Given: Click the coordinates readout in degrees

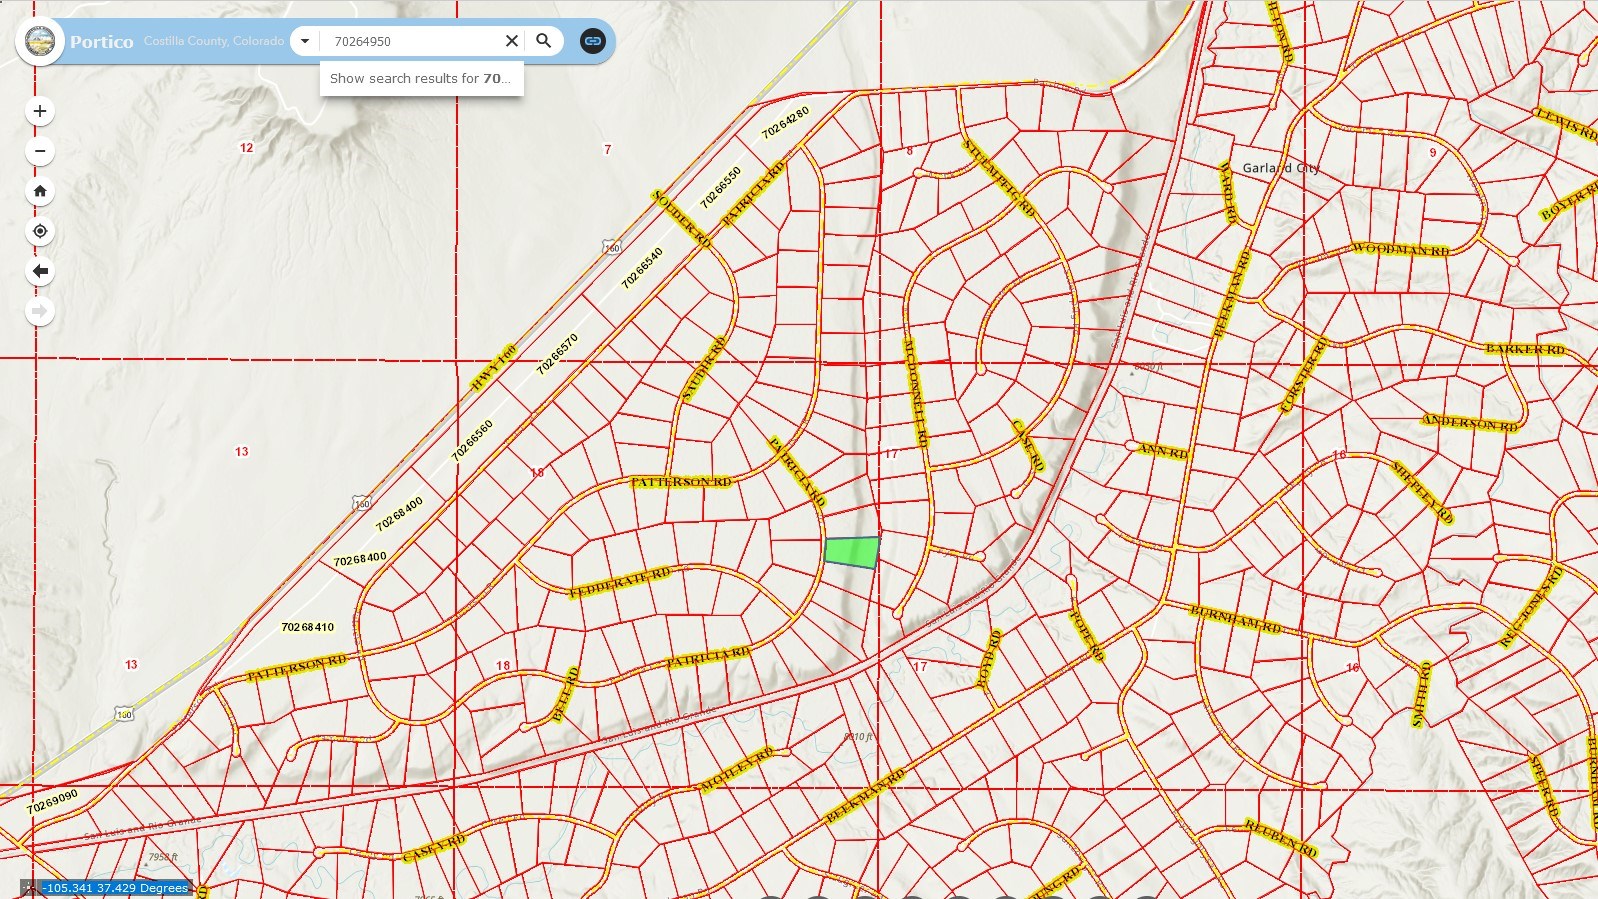Looking at the screenshot, I should (115, 888).
